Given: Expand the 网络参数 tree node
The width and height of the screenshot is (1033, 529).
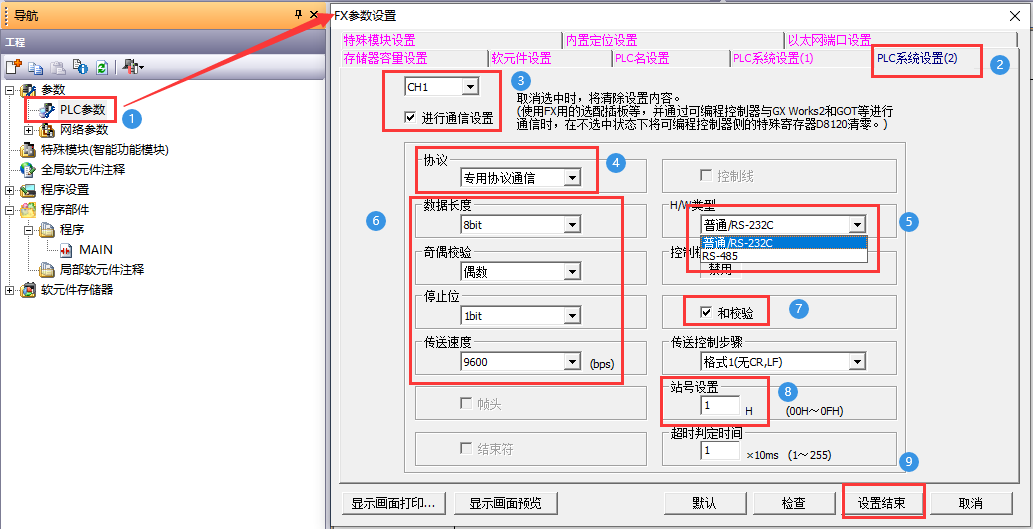Looking at the screenshot, I should (29, 130).
